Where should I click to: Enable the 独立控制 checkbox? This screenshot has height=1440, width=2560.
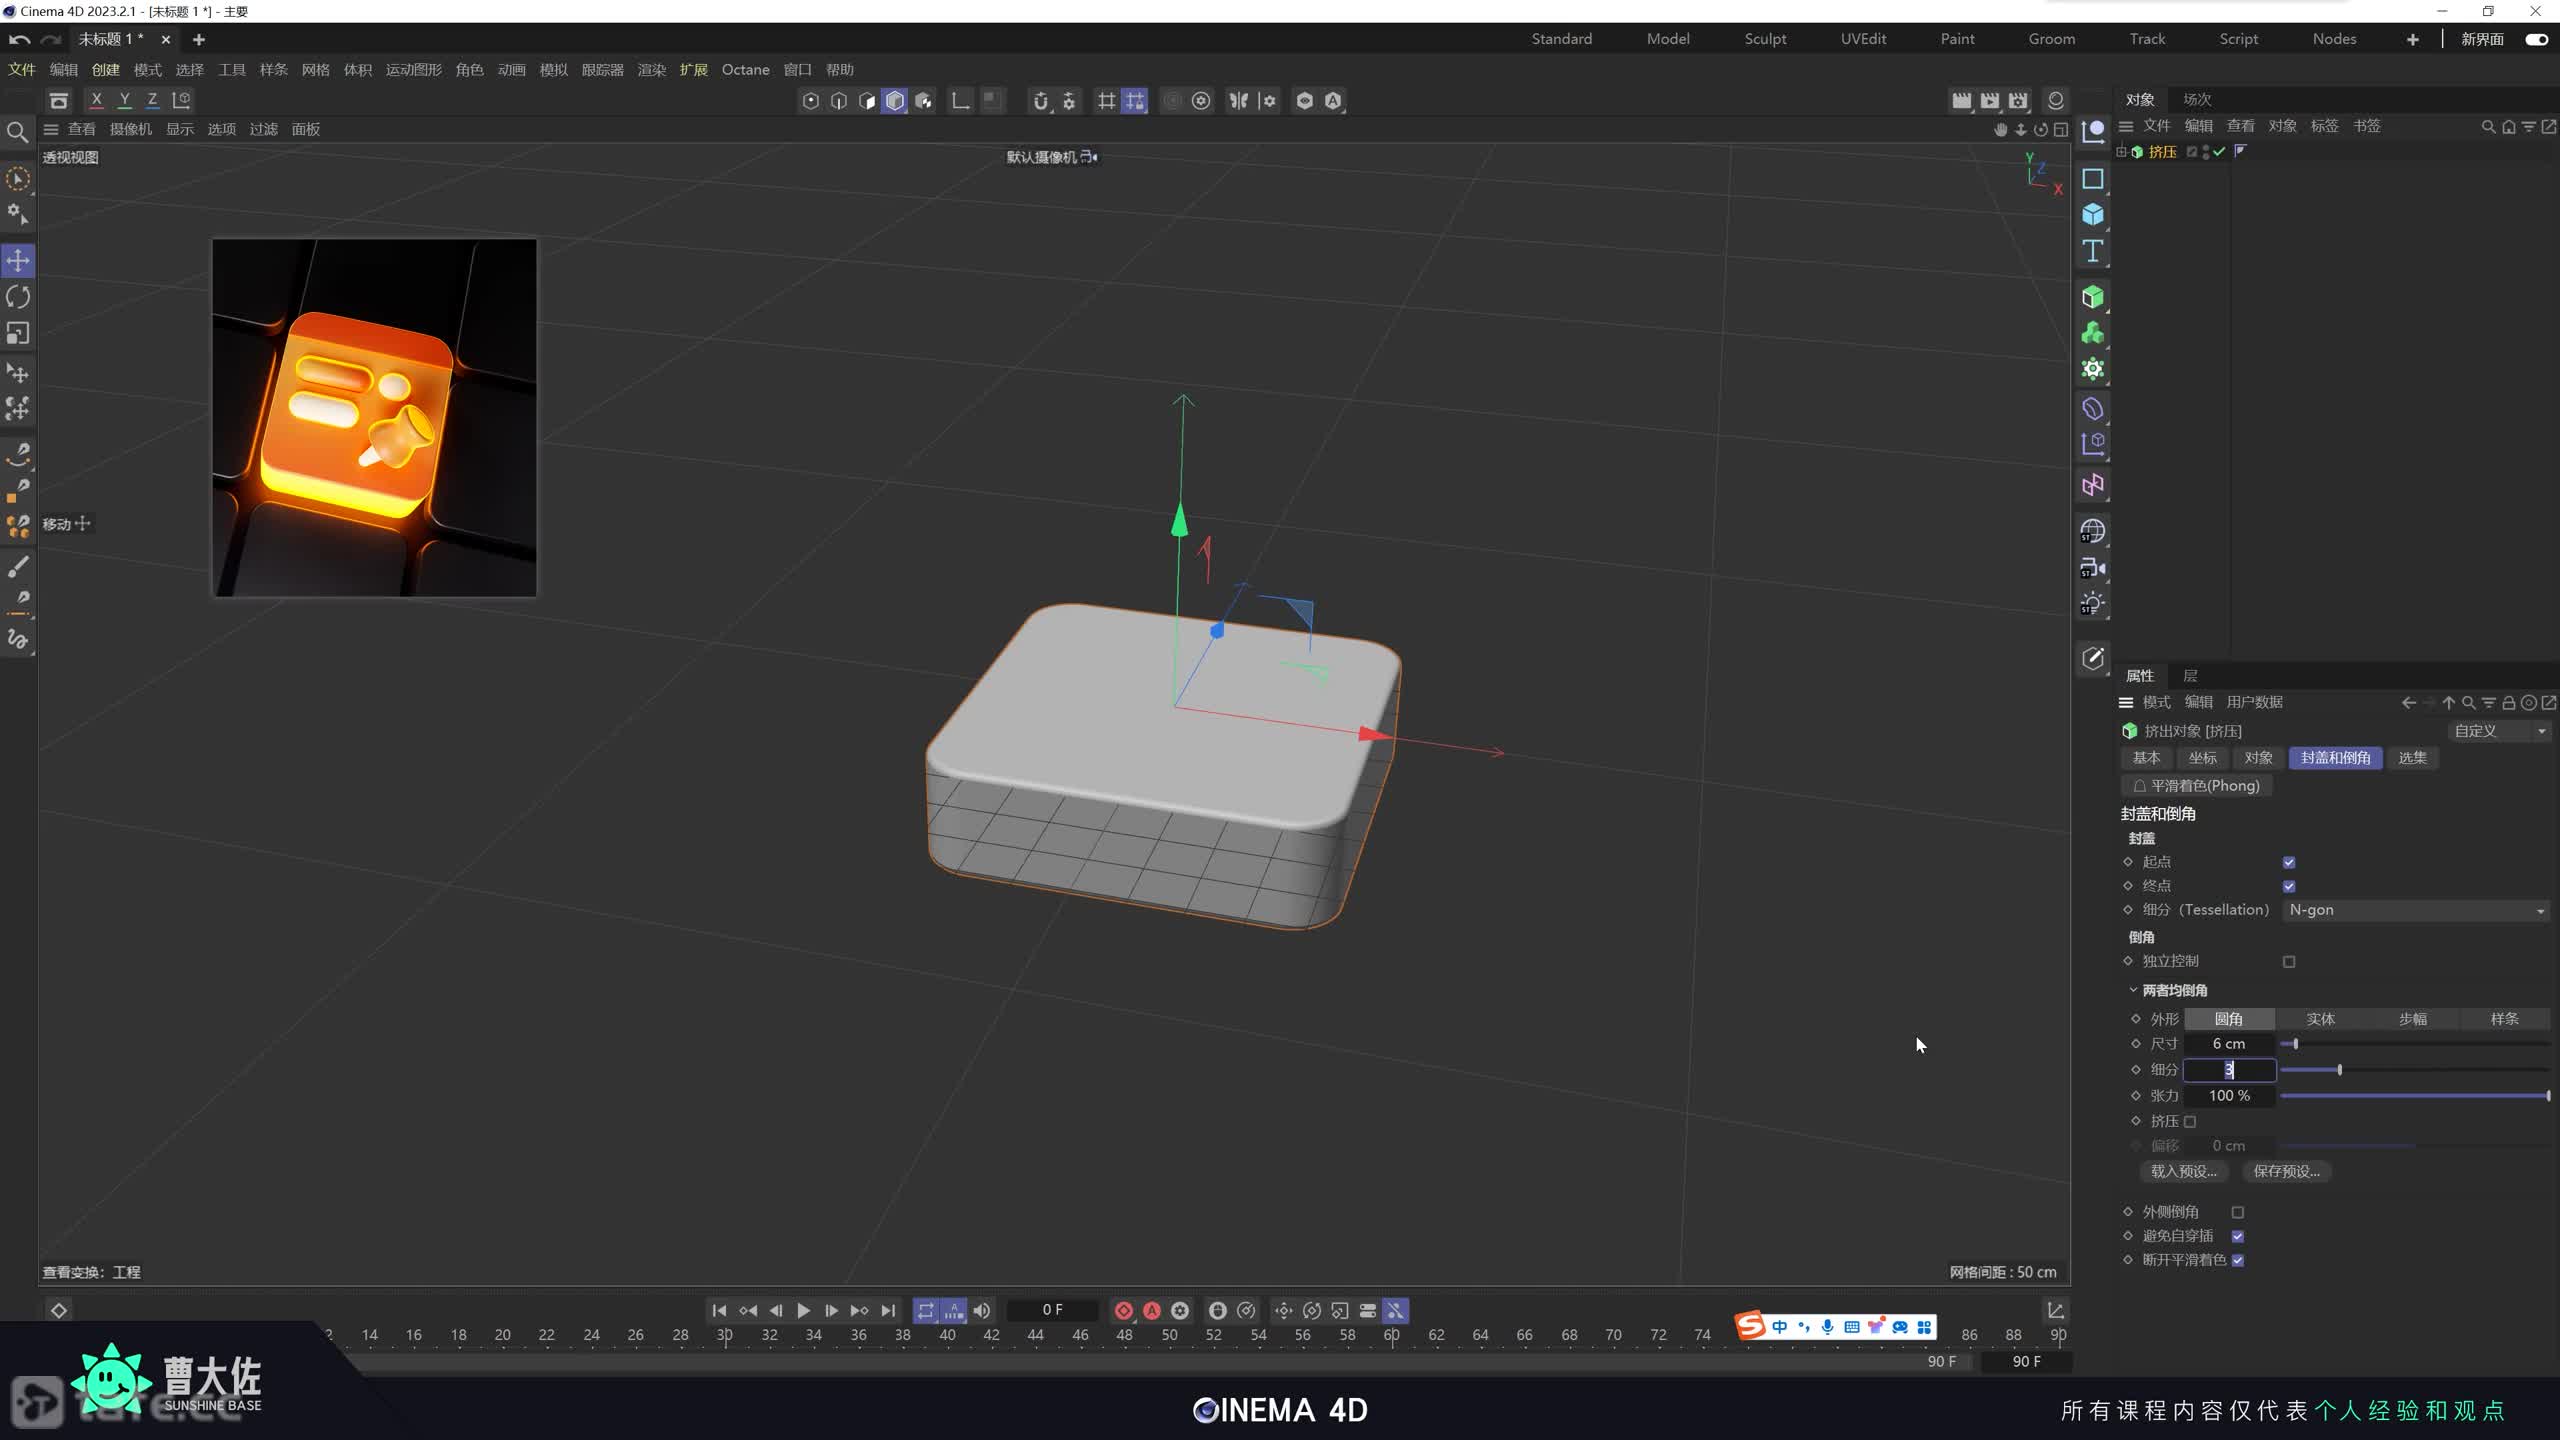click(x=2288, y=961)
